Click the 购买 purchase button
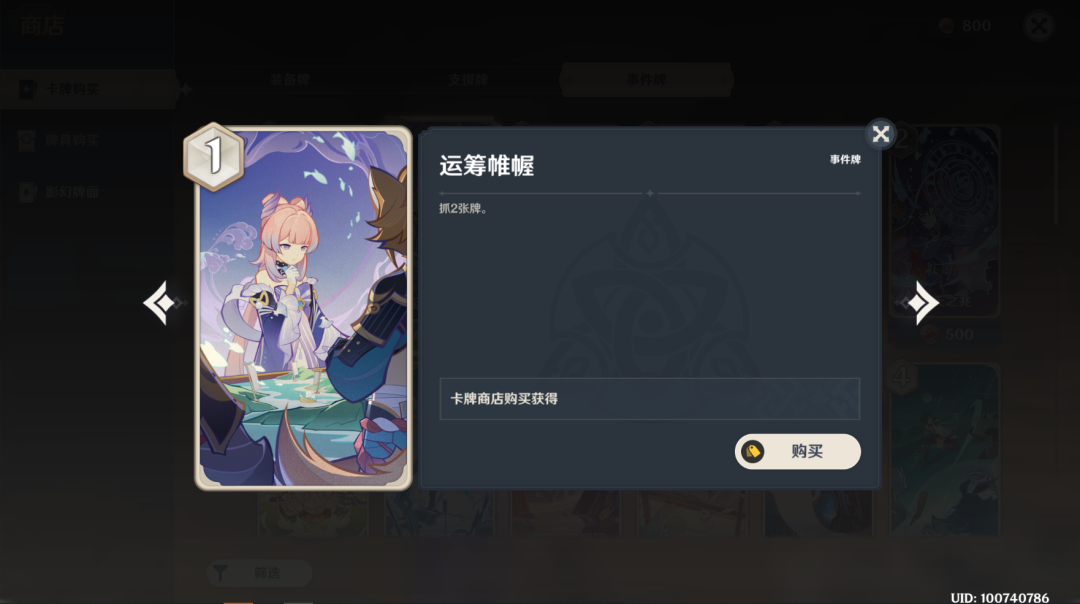Viewport: 1080px width, 604px height. [x=798, y=452]
